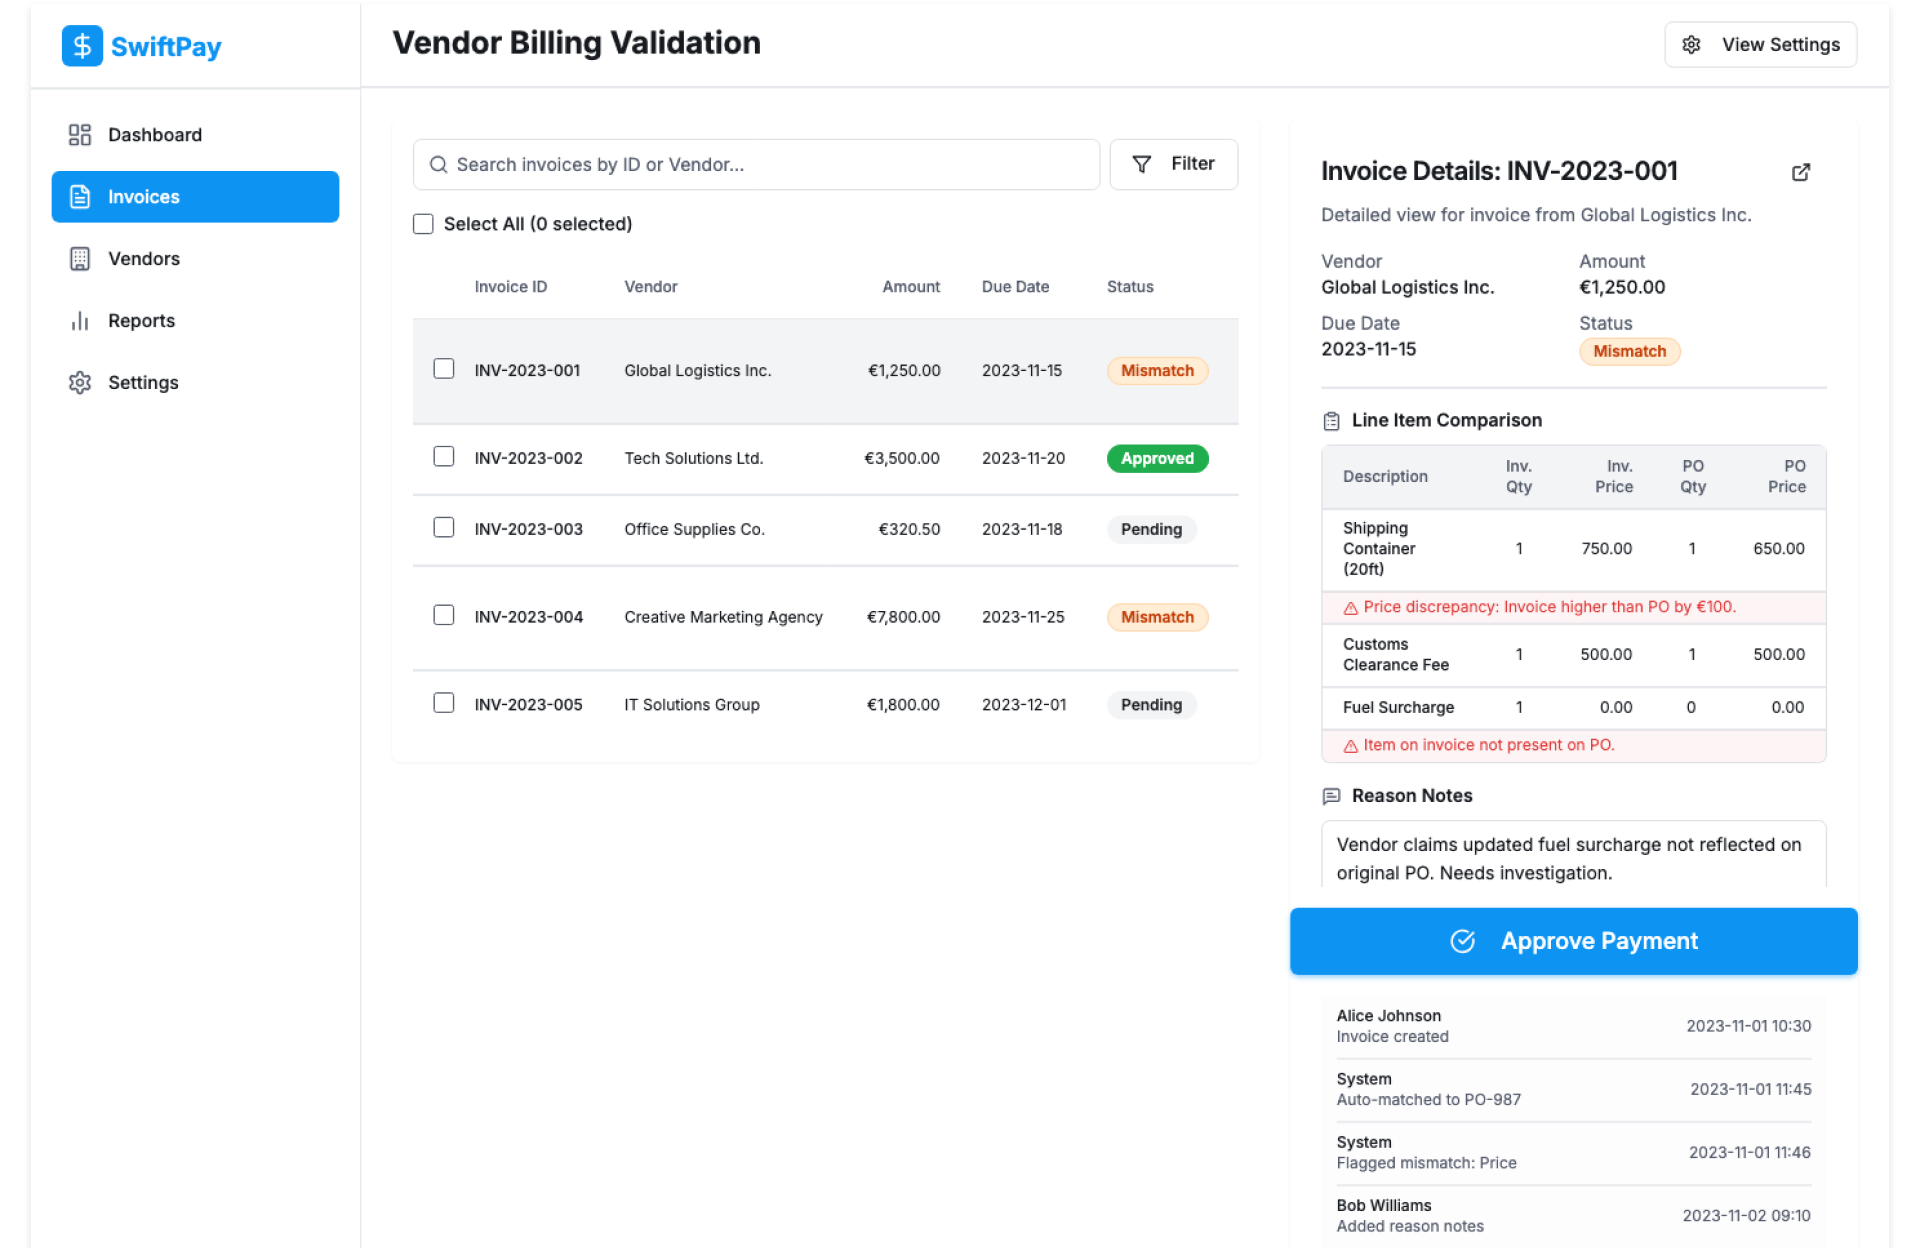Go to the Invoices sidebar item

[195, 197]
